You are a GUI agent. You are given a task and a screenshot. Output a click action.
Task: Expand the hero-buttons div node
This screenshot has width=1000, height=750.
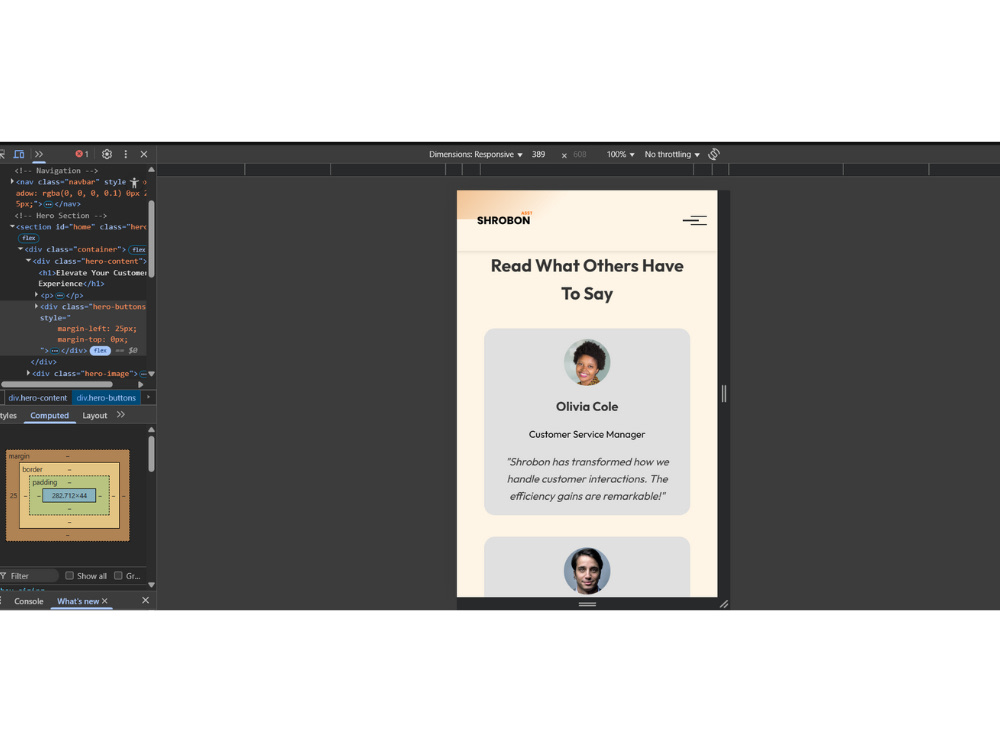click(x=36, y=306)
